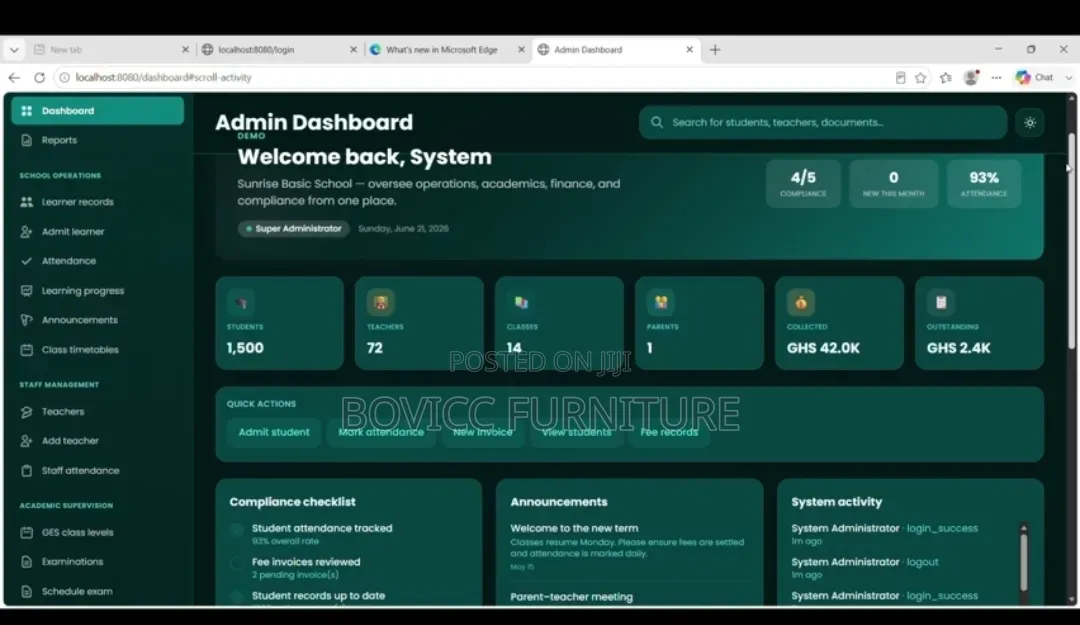Image resolution: width=1080 pixels, height=625 pixels.
Task: Click 'Parent-teacher meeting' announcement
Action: [x=572, y=597]
